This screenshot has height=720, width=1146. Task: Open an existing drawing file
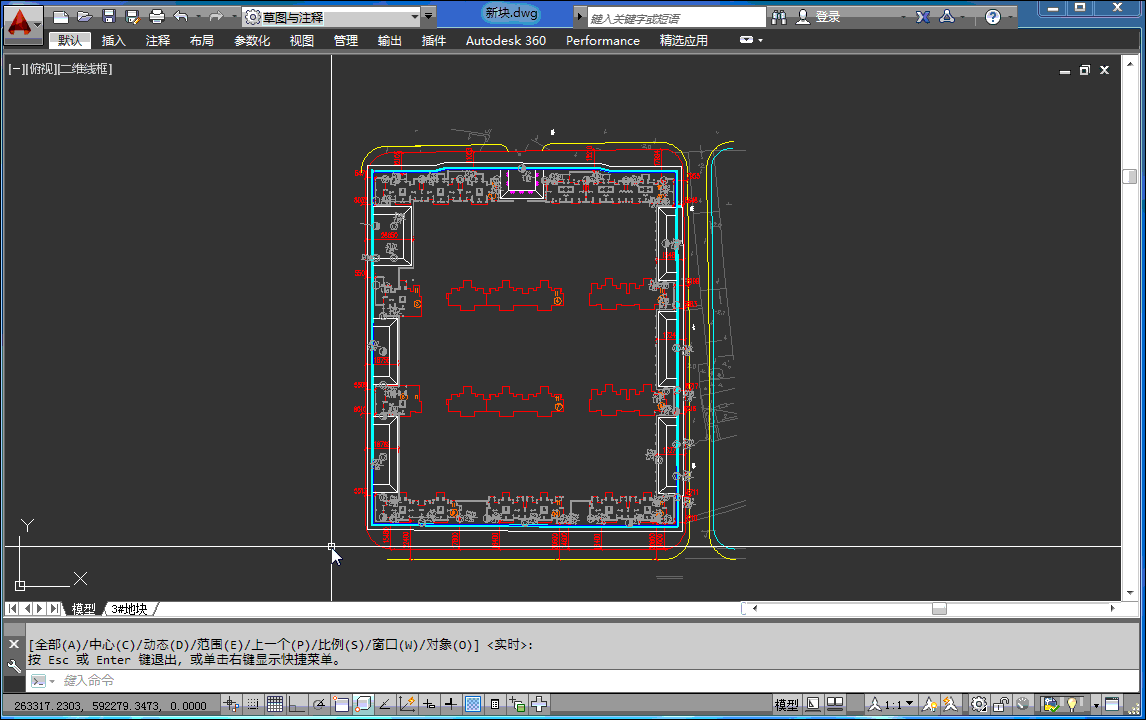[x=85, y=16]
